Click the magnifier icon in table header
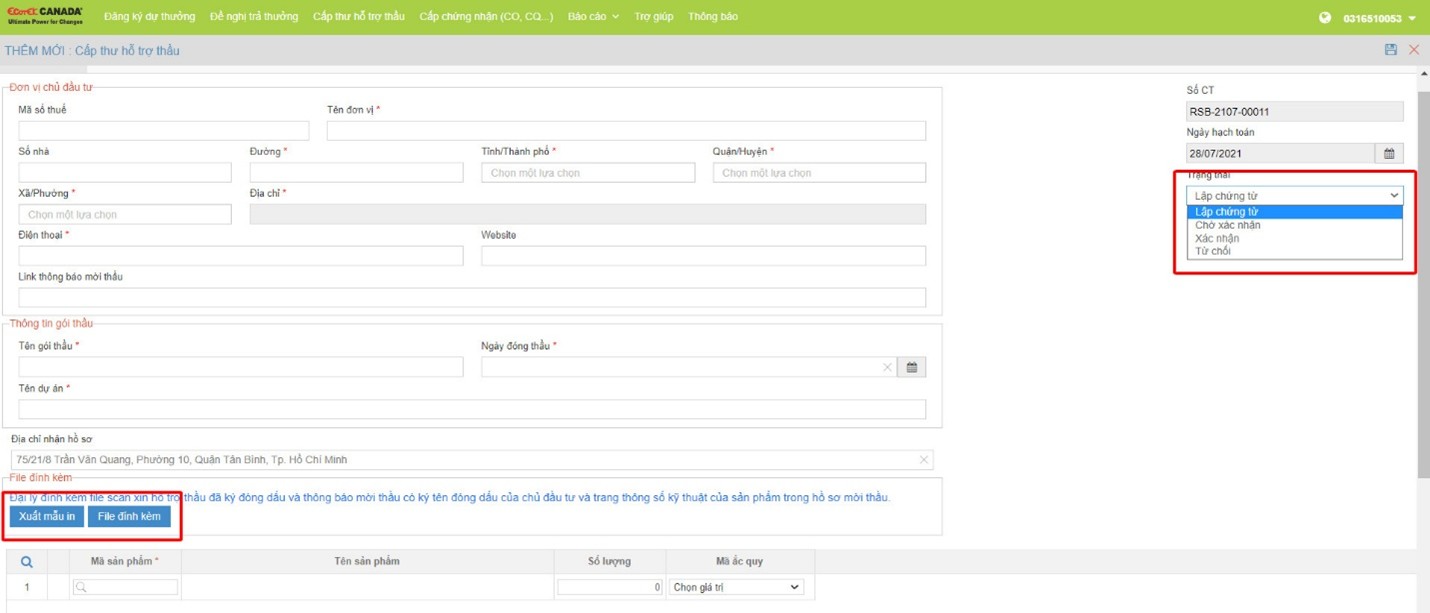This screenshot has width=1430, height=613. click(x=27, y=562)
